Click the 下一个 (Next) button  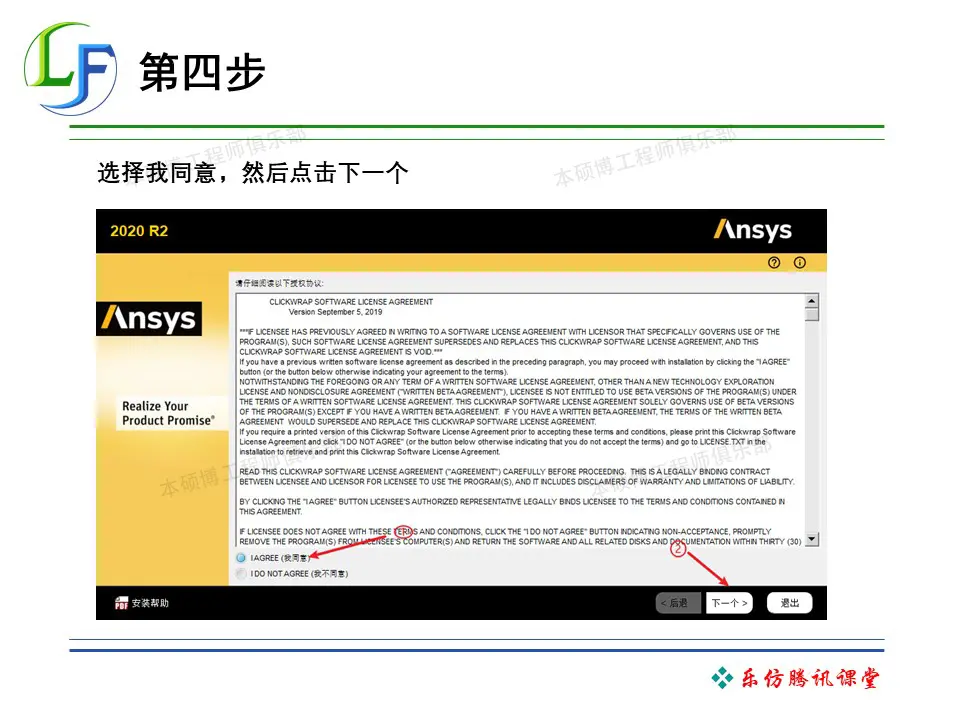(x=729, y=603)
